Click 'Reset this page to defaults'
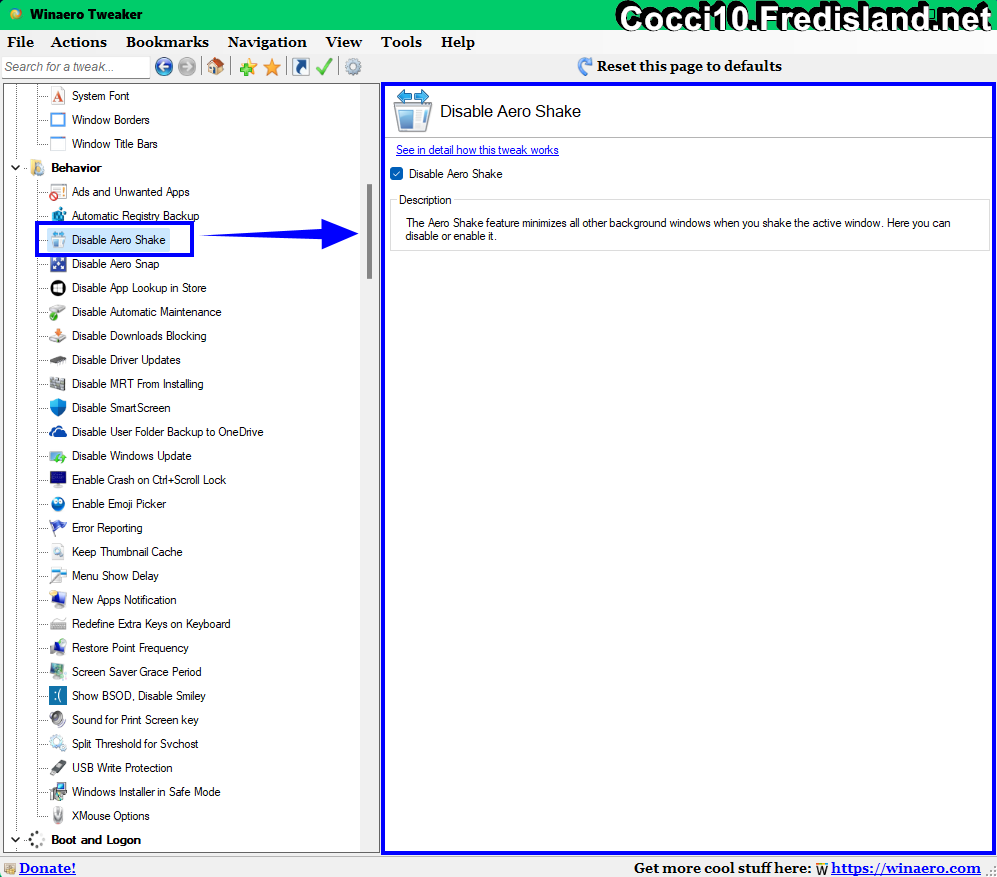997x877 pixels. tap(689, 66)
